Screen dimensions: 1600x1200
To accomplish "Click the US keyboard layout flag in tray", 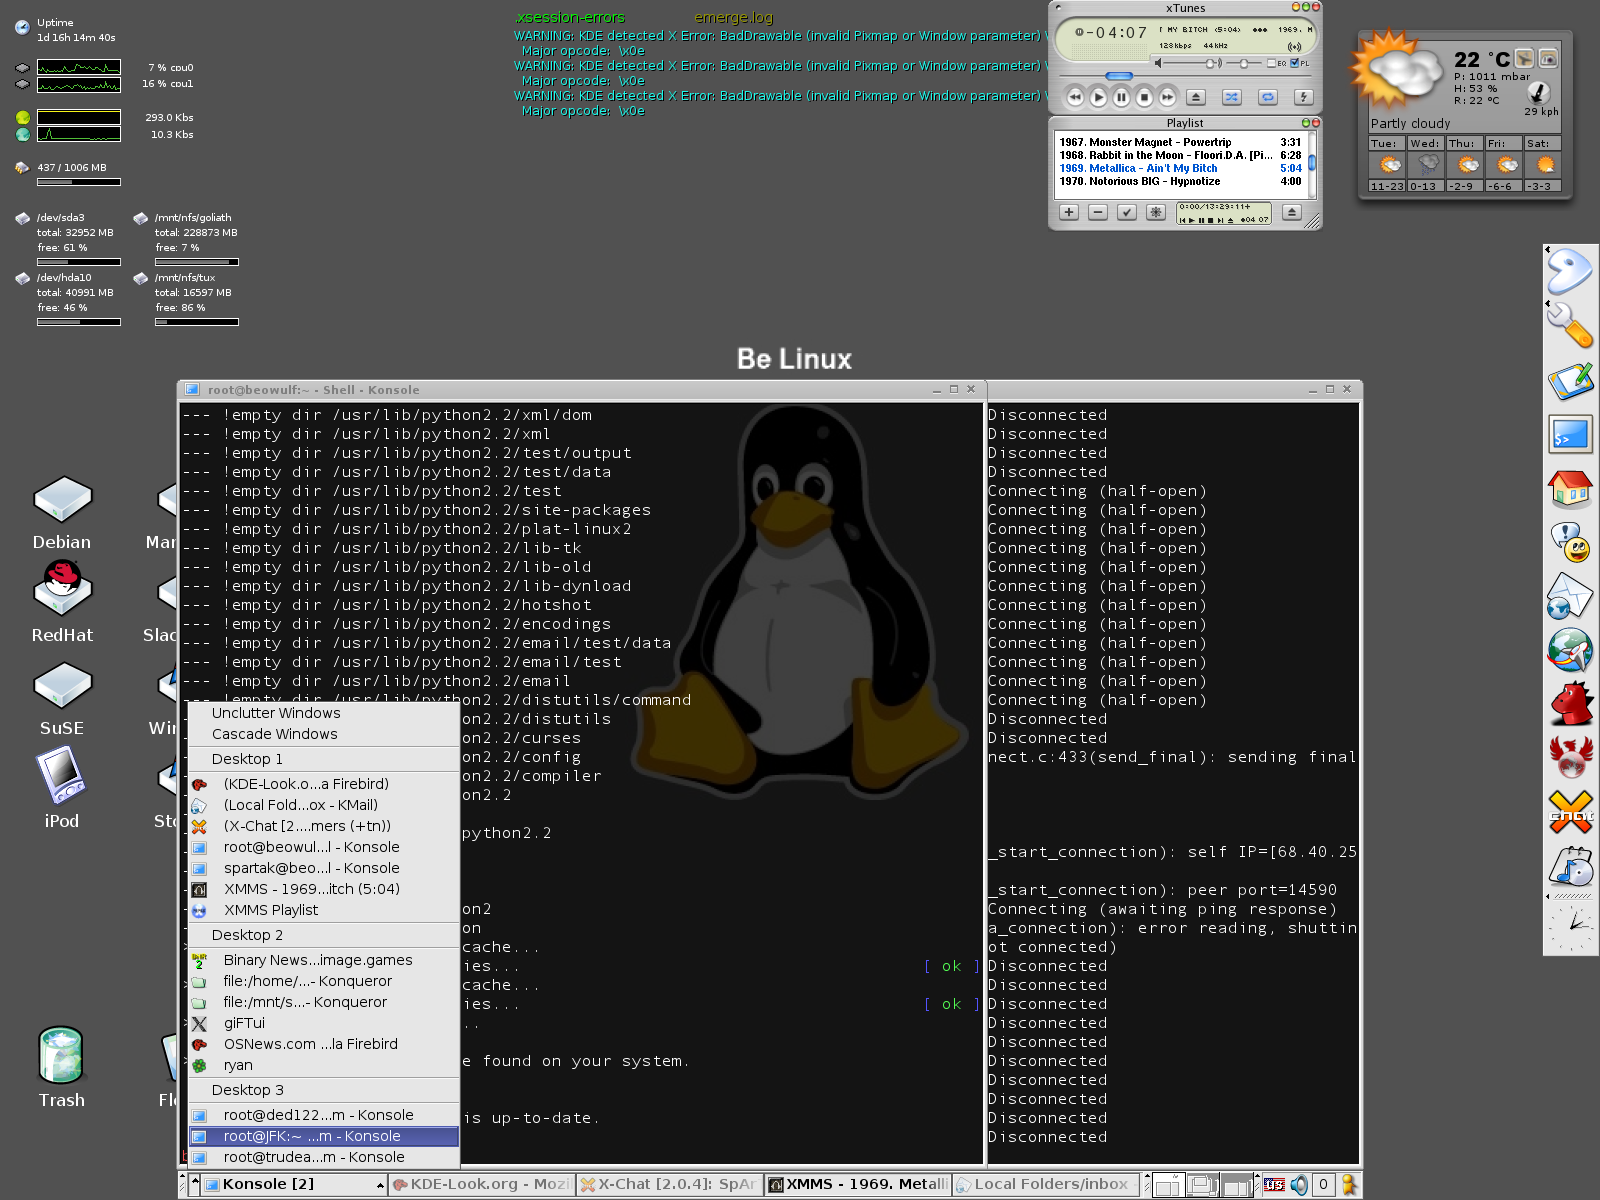I will [x=1274, y=1185].
